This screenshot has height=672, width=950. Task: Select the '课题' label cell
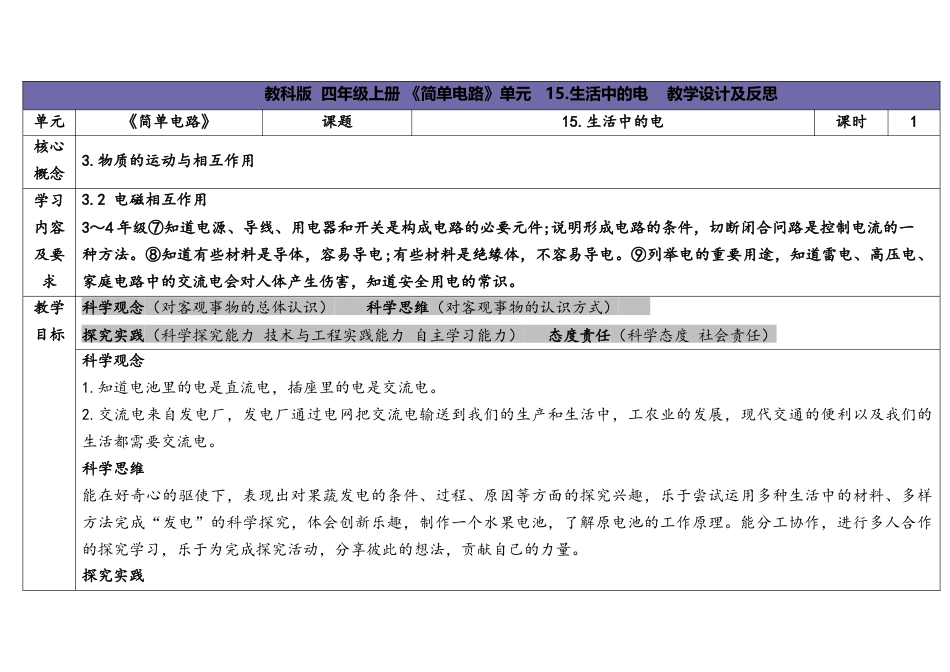pyautogui.click(x=337, y=122)
